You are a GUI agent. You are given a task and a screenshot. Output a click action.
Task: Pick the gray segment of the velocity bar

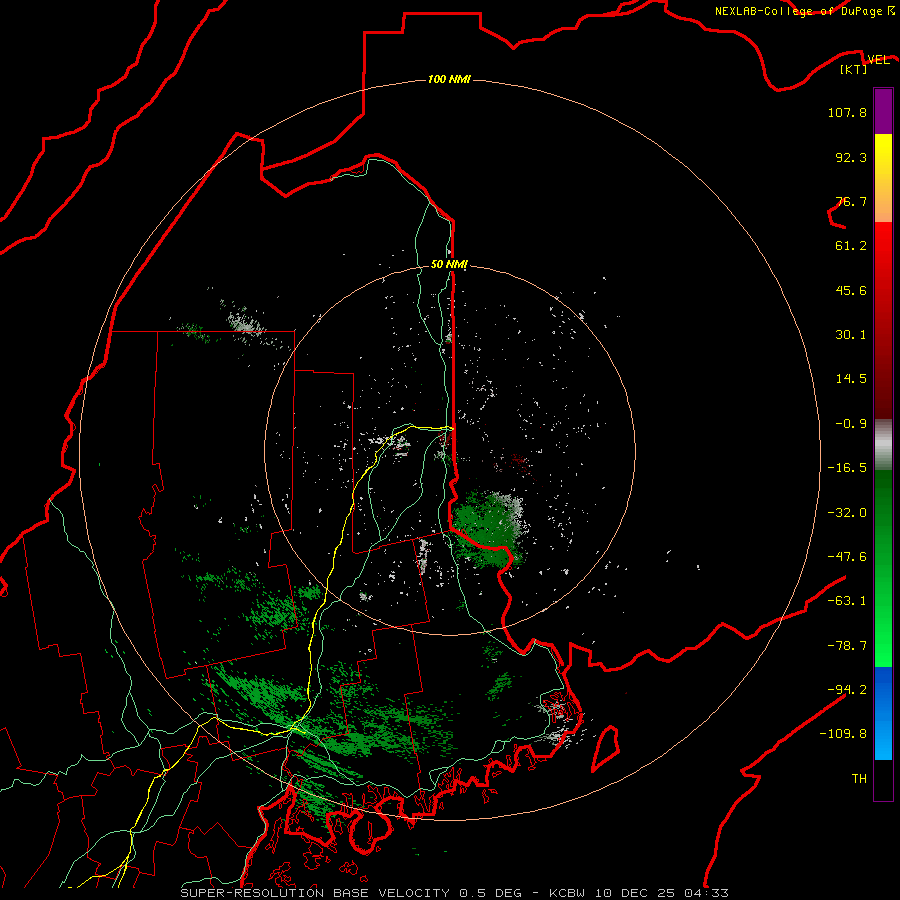(883, 445)
